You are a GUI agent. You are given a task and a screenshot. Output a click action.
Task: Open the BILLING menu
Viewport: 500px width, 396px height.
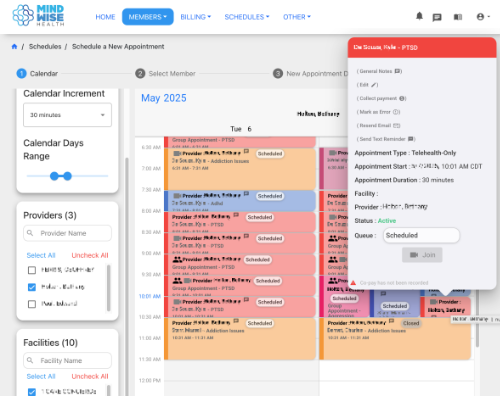(x=196, y=17)
